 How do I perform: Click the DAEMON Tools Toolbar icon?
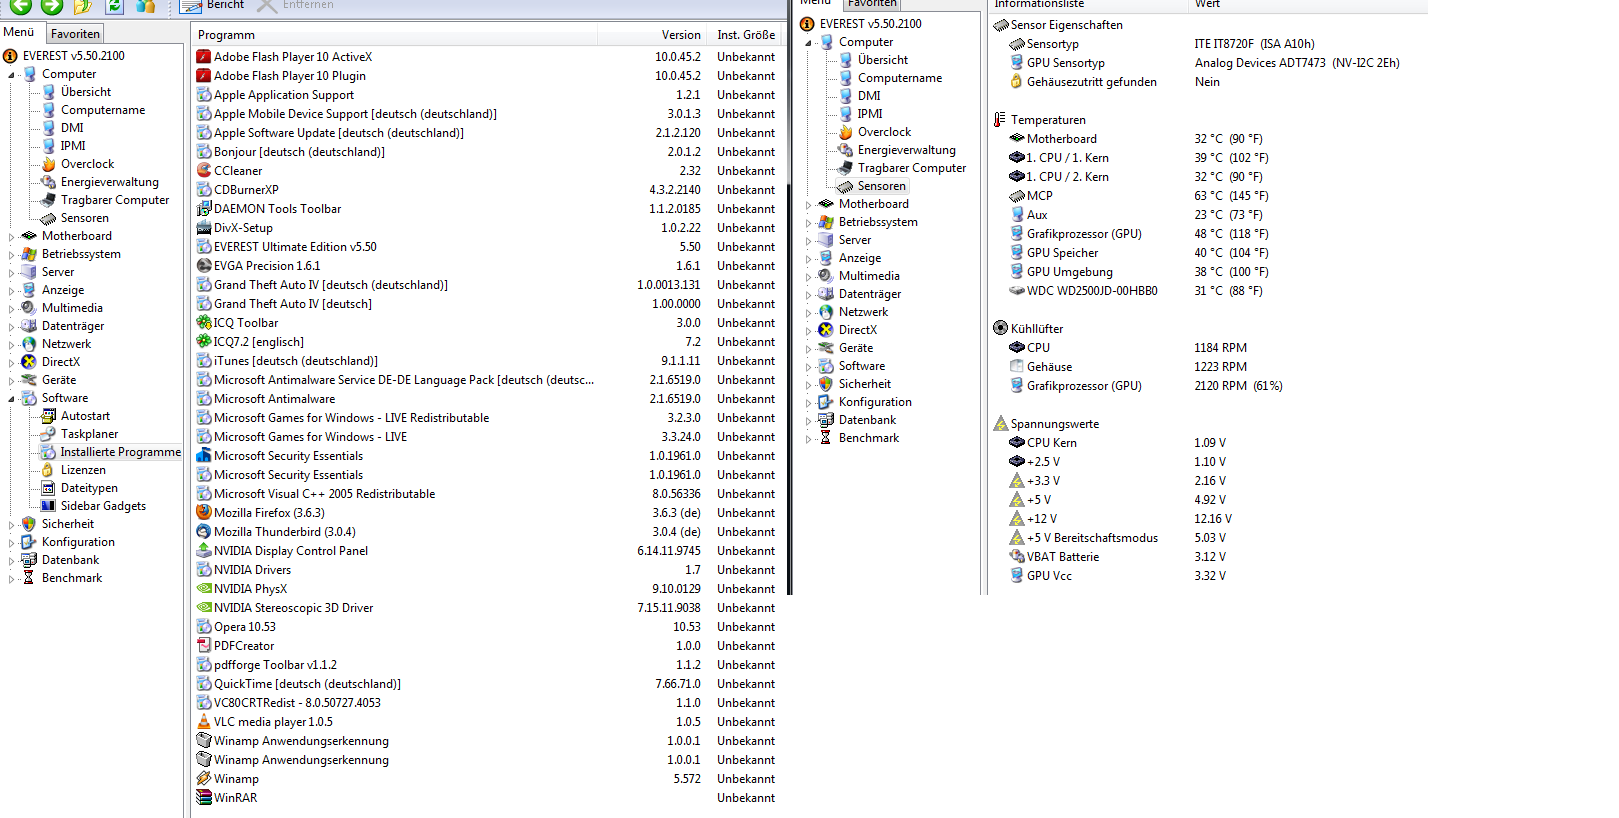click(x=204, y=209)
